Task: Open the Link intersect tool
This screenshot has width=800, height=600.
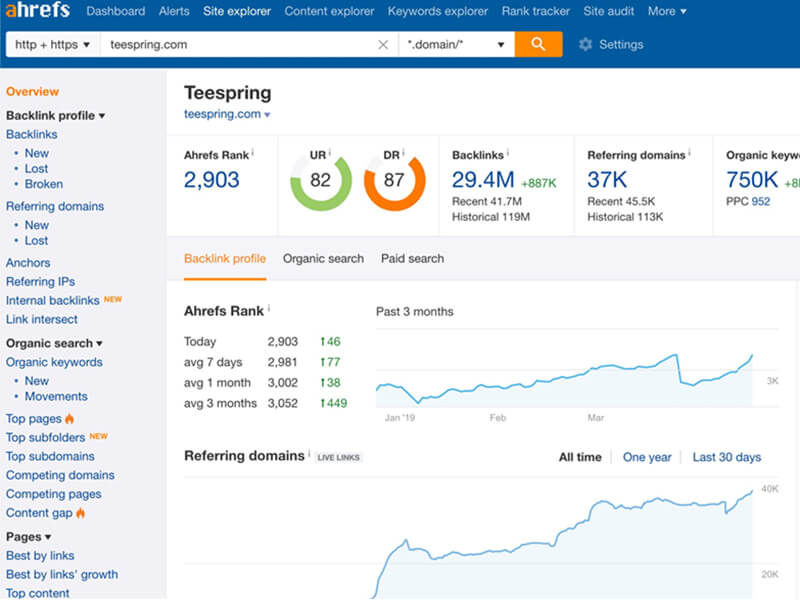Action: (x=42, y=319)
